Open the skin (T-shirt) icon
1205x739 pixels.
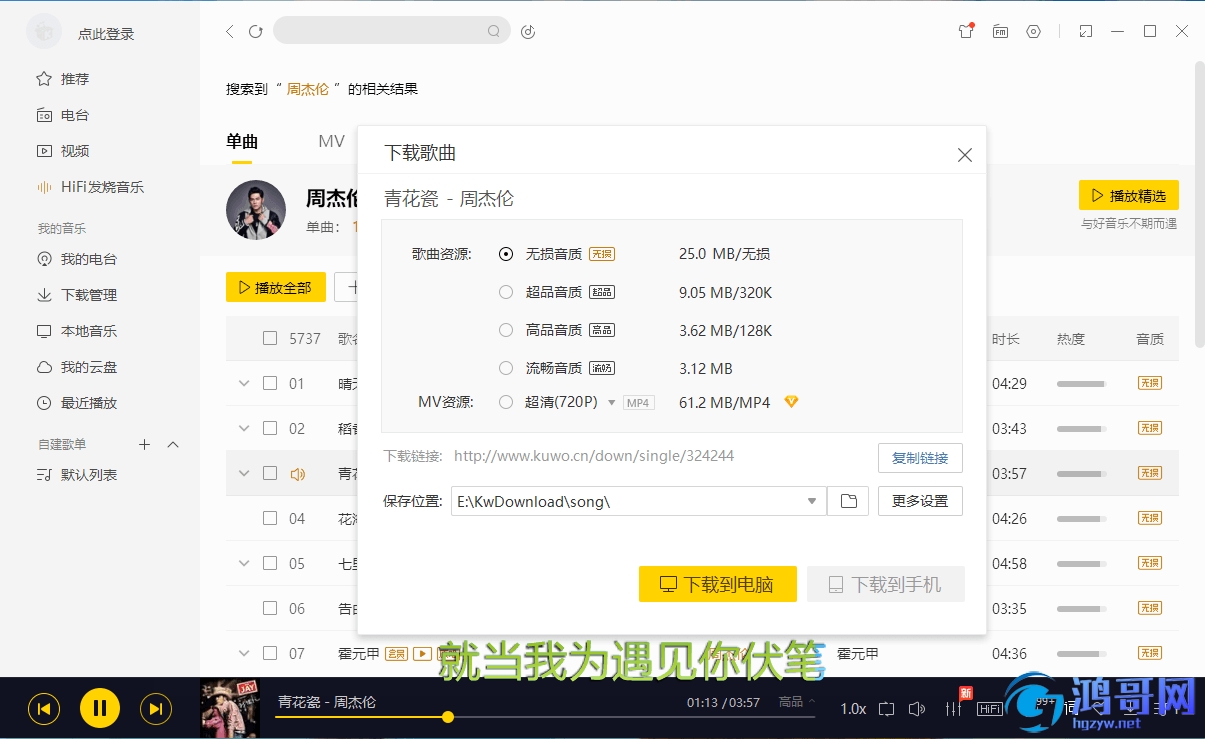(965, 31)
